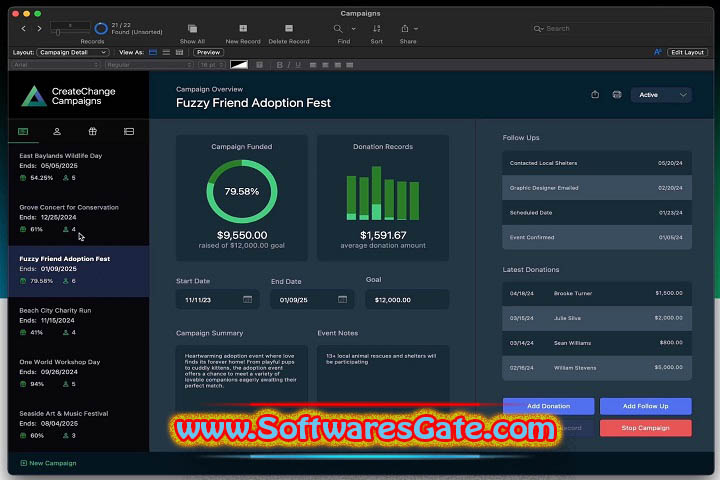Image resolution: width=720 pixels, height=480 pixels.
Task: Open the Layout Campaign Detail dropdown
Action: tap(73, 52)
